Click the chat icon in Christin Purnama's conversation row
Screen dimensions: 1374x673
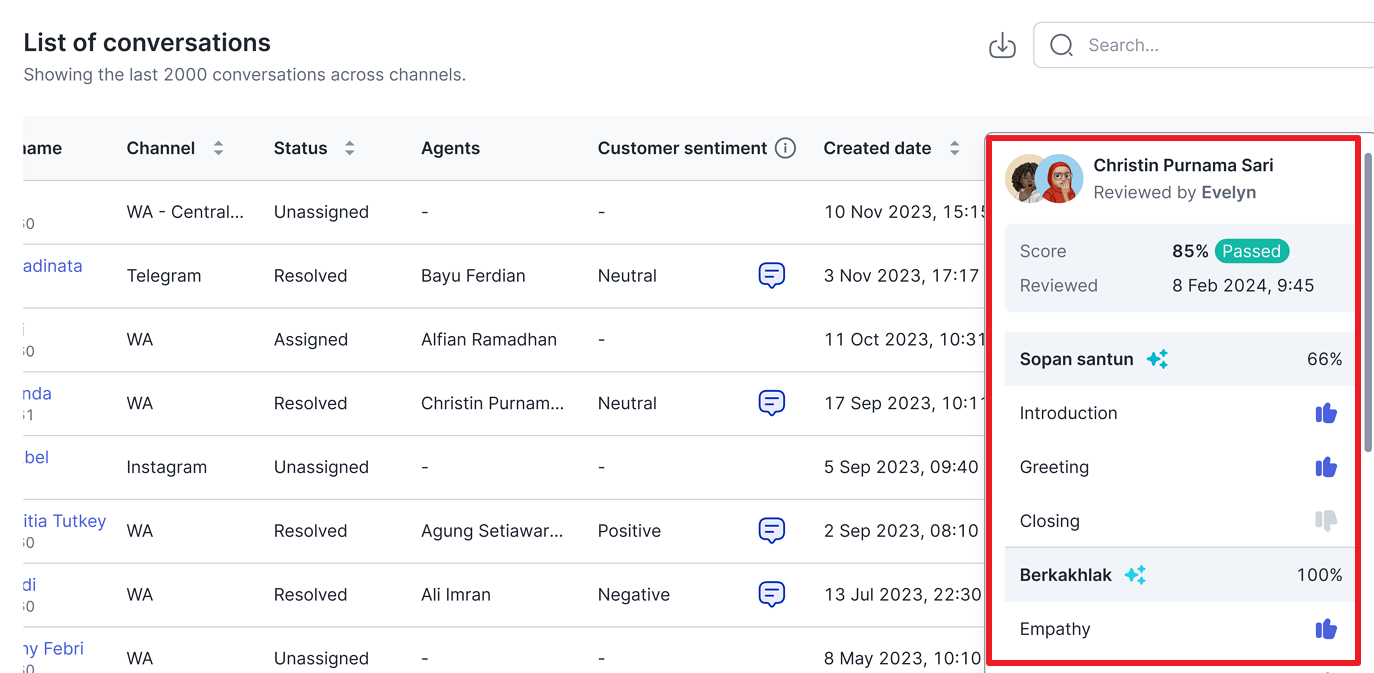(x=771, y=403)
